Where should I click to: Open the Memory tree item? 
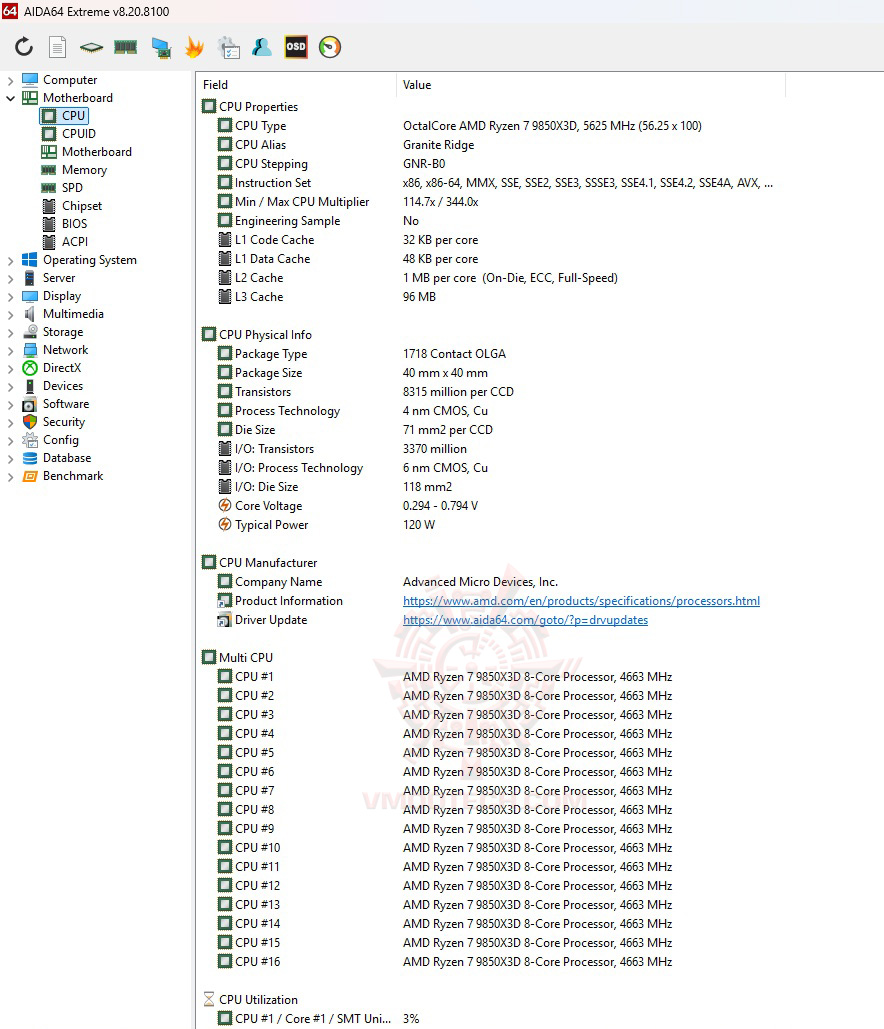tap(74, 170)
